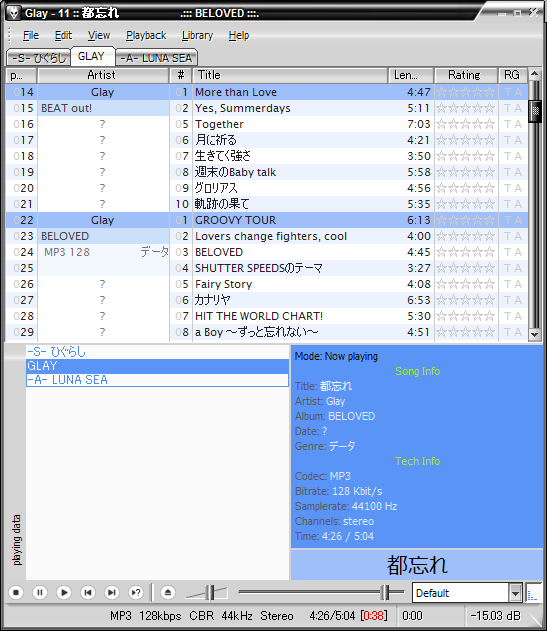Click the Stop playback button
The width and height of the screenshot is (547, 631).
(x=16, y=592)
